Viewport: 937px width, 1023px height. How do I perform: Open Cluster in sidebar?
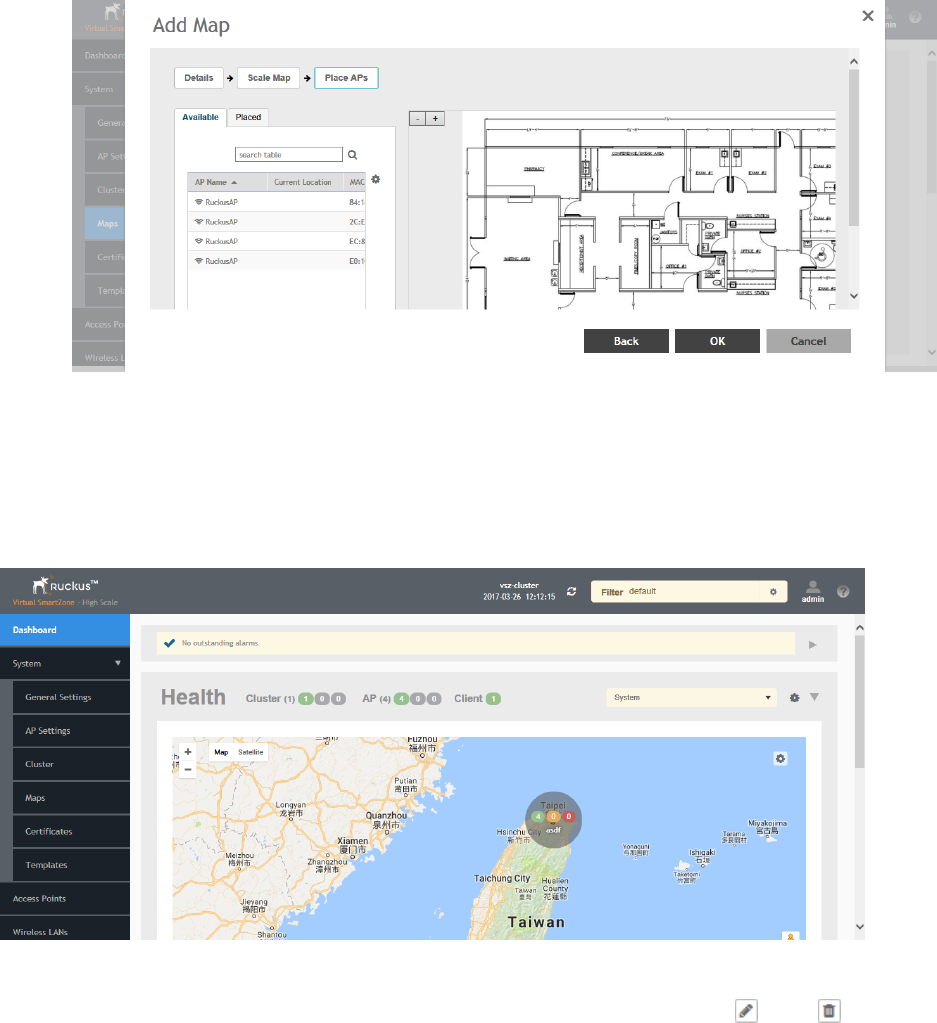71,764
